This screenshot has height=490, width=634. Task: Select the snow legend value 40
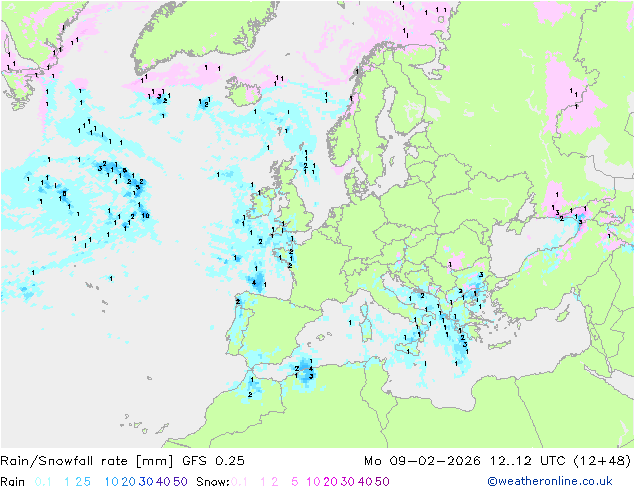(365, 482)
